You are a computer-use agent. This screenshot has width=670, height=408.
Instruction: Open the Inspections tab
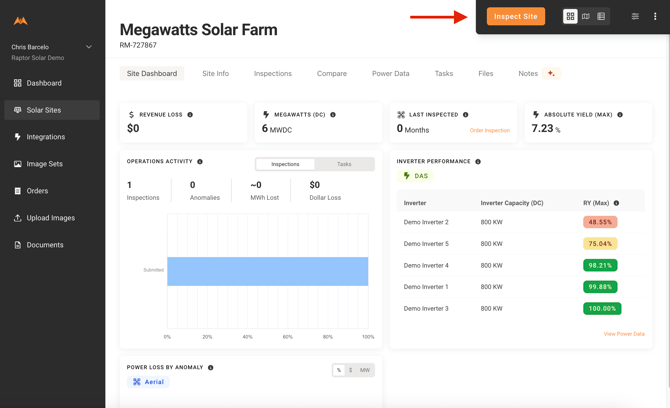[273, 73]
